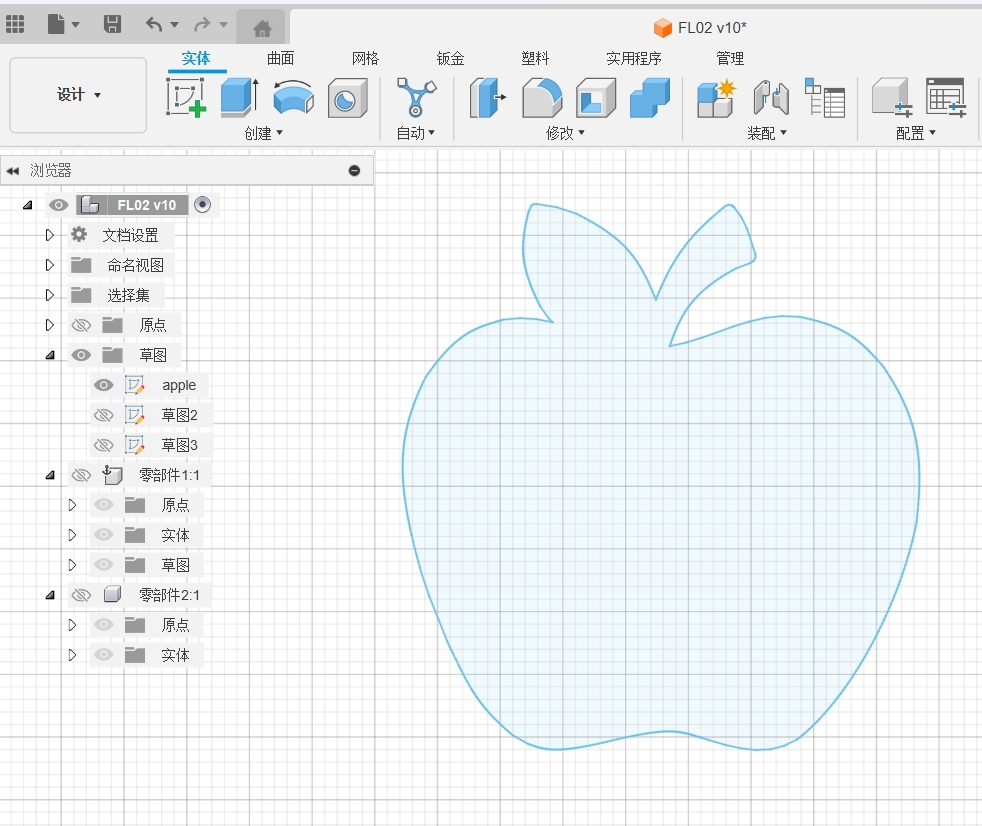Collapse the FL02 v10 root node

28,205
